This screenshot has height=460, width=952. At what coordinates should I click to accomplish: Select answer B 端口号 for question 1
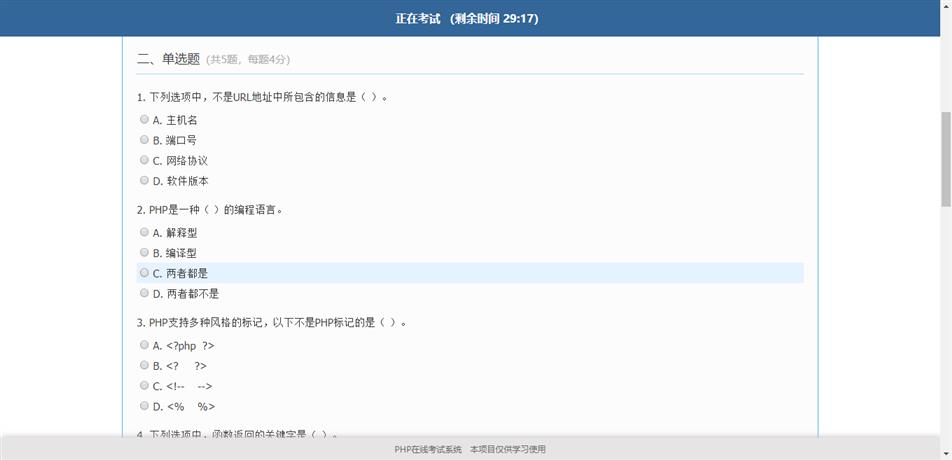coord(144,140)
